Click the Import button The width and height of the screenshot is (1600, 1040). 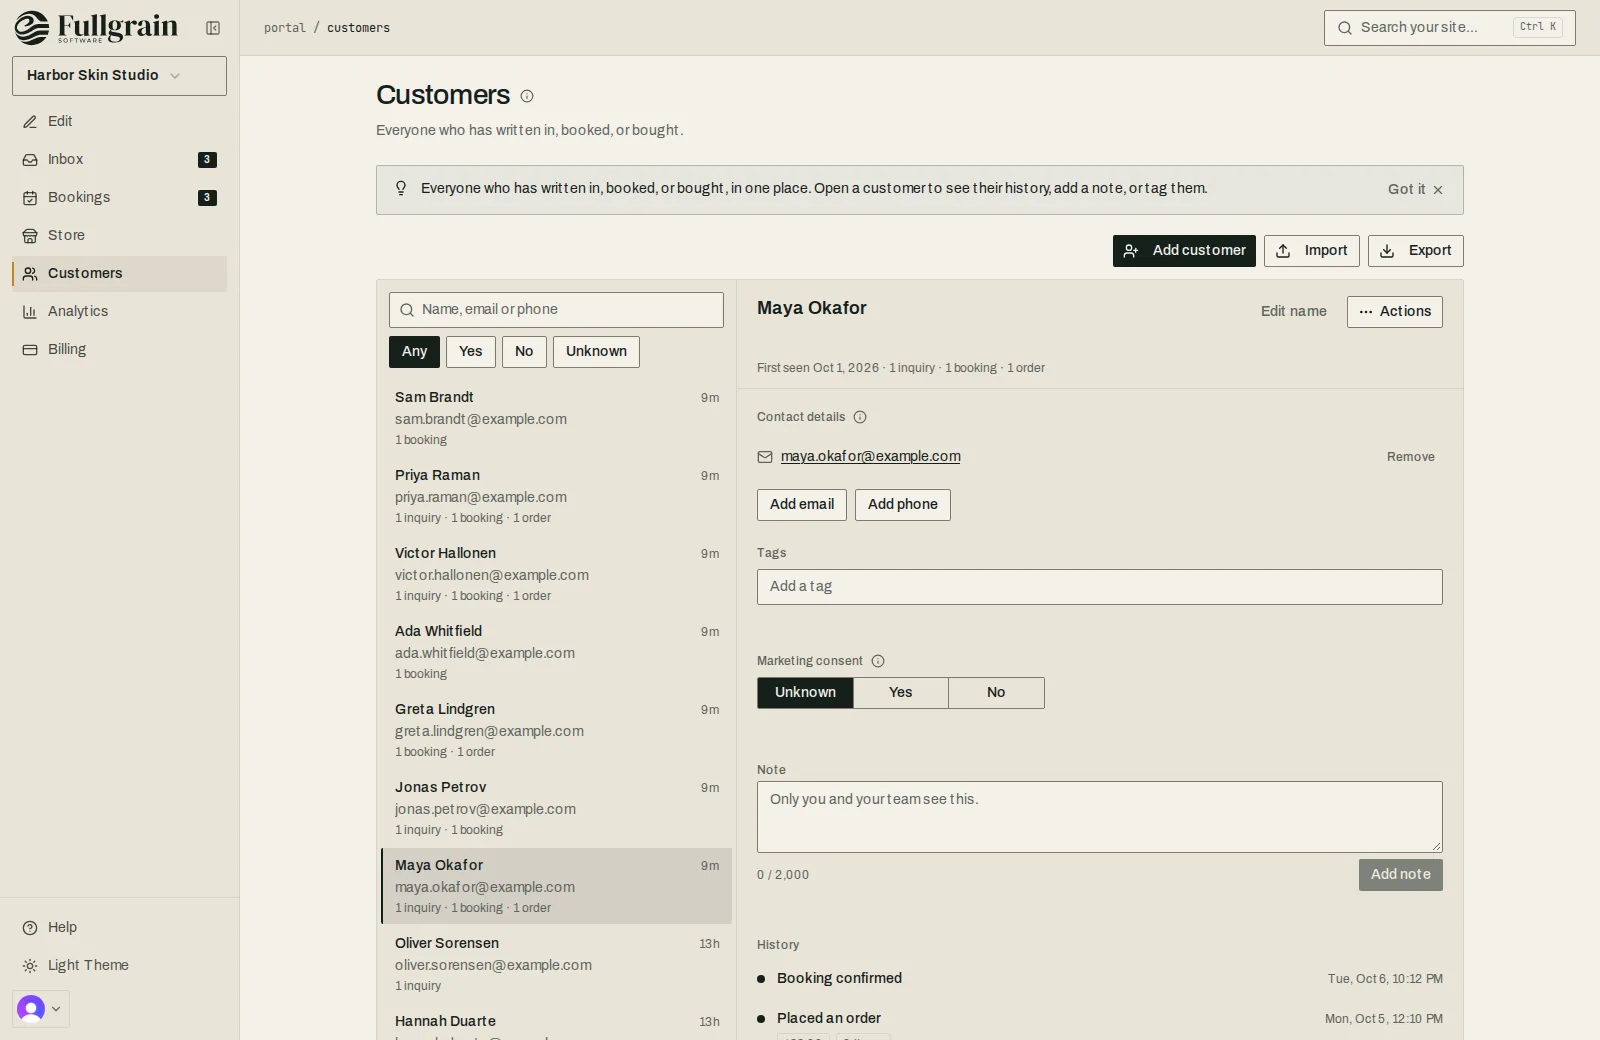pos(1311,251)
